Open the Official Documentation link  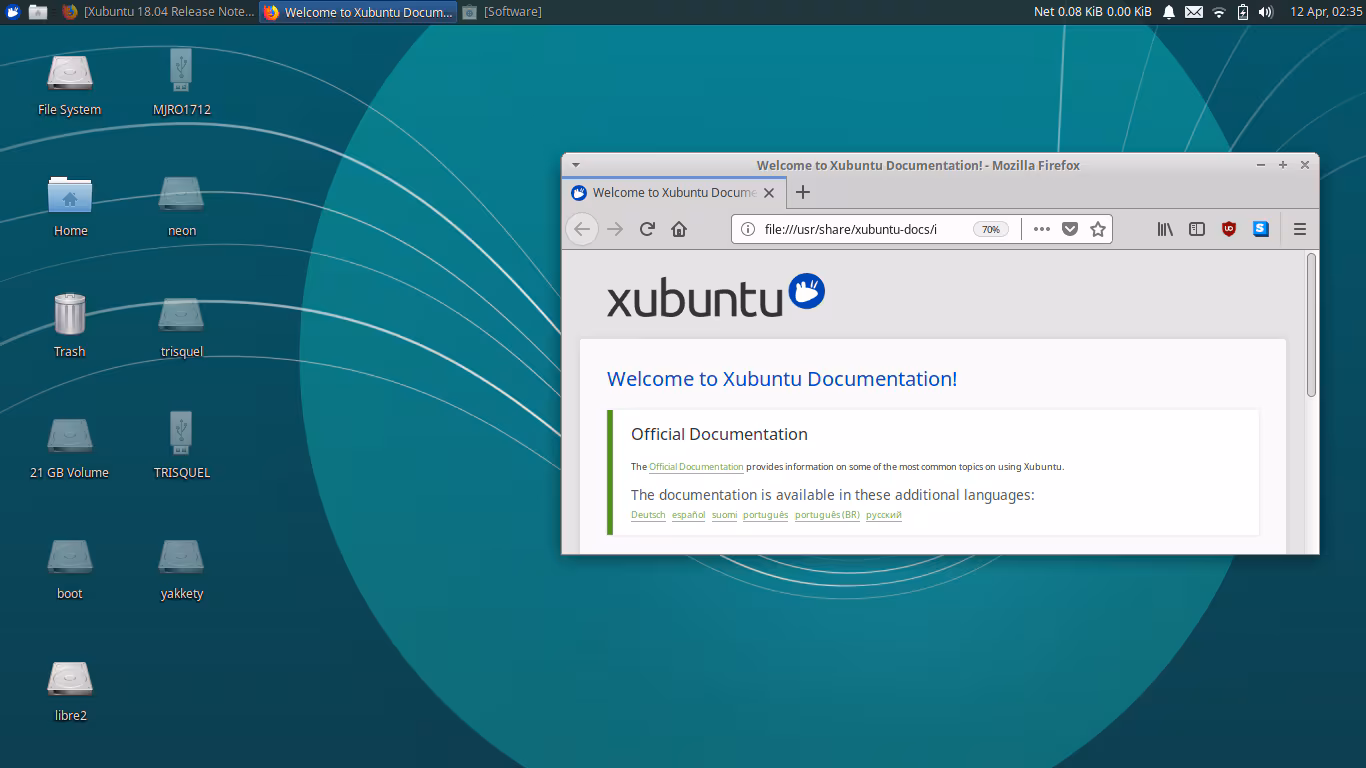(696, 467)
